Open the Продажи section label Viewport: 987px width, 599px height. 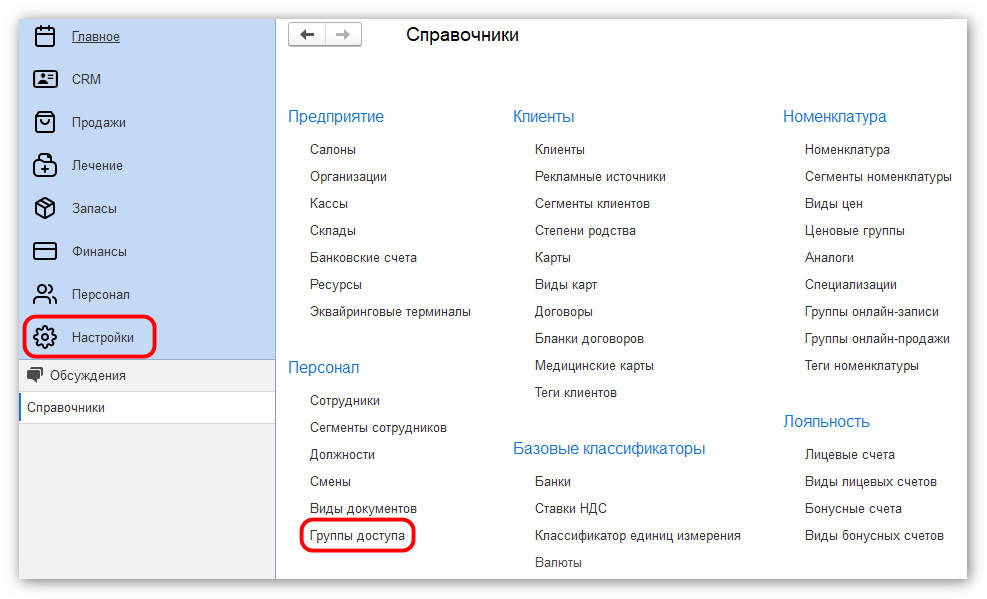[99, 123]
